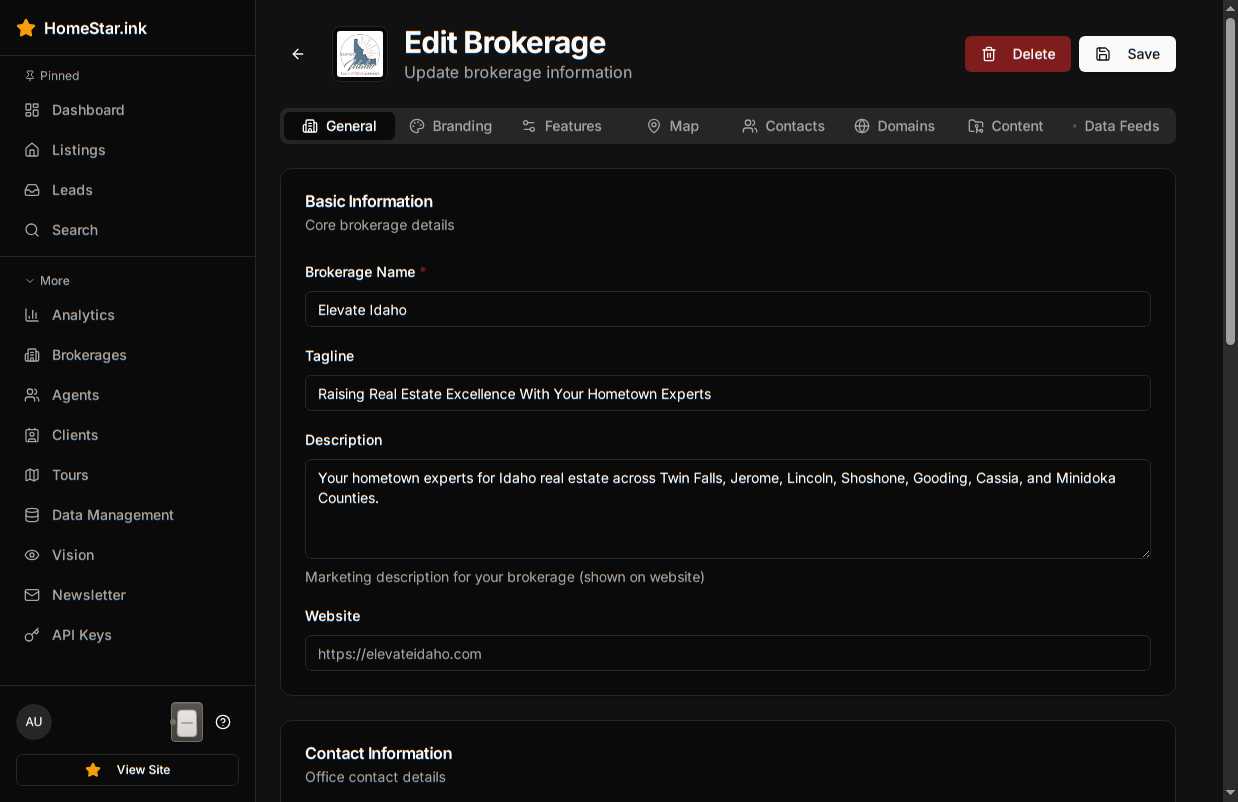Click the Analytics bar chart icon
Screen dimensions: 1238x802
[x=32, y=315]
